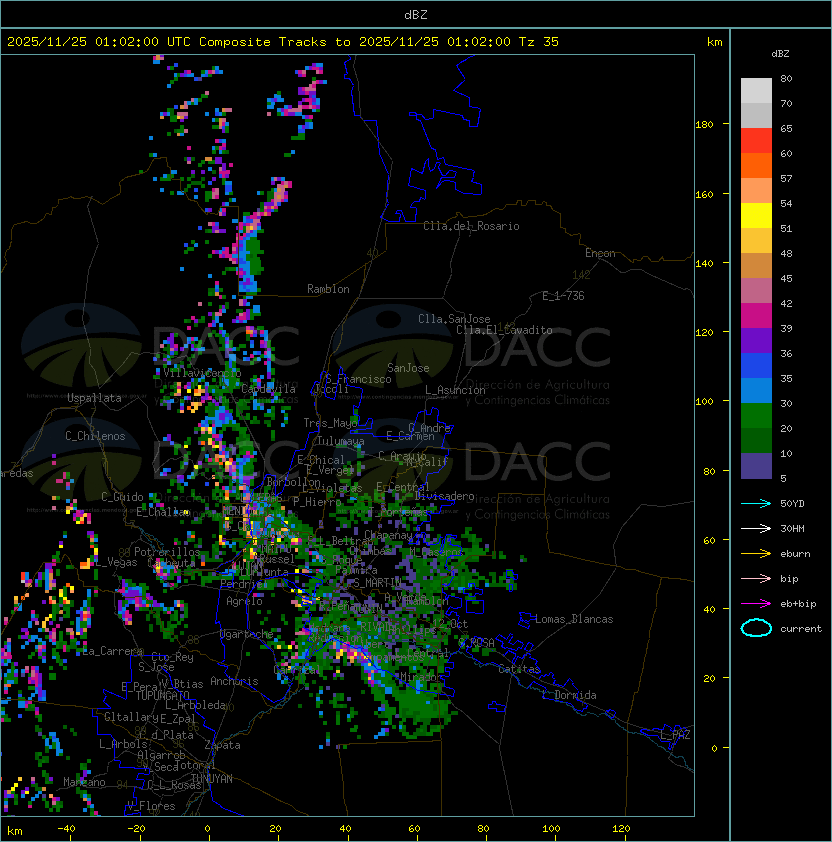Click the '54' value on the dBZ scale
Screen dimensions: 832x842
tap(786, 204)
